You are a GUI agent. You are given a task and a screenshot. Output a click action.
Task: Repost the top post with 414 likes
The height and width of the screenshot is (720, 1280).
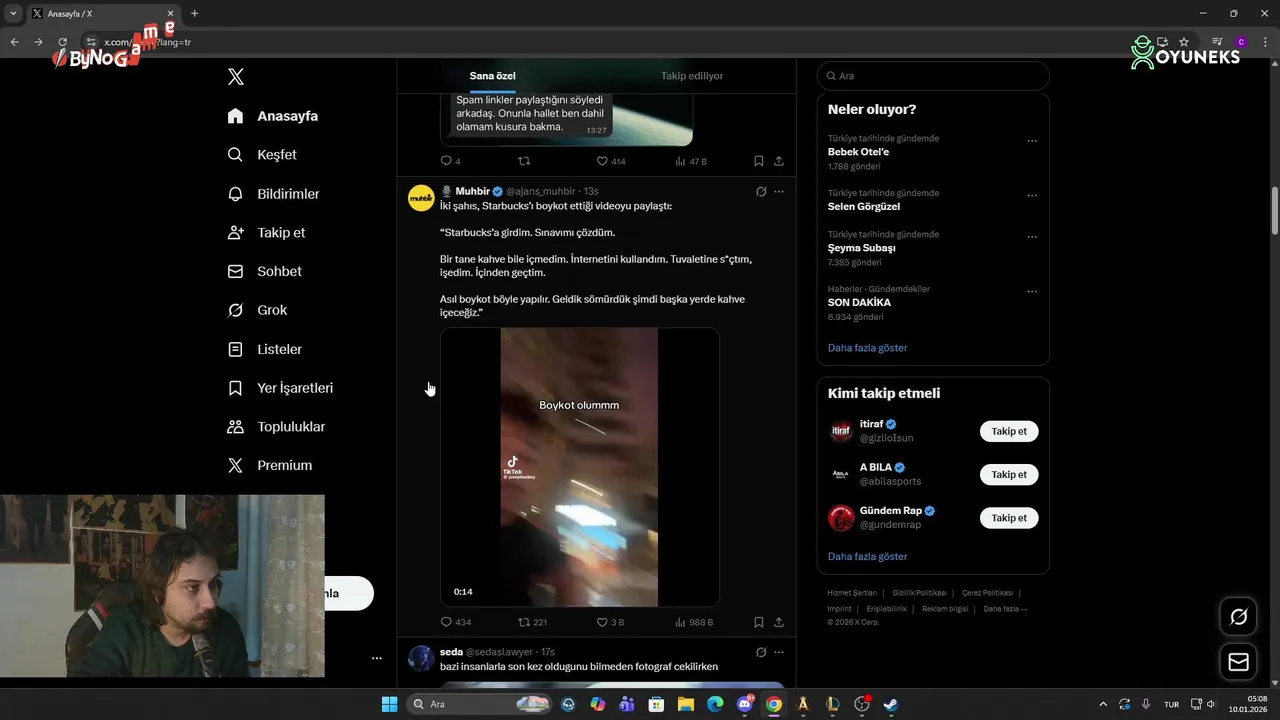point(524,161)
